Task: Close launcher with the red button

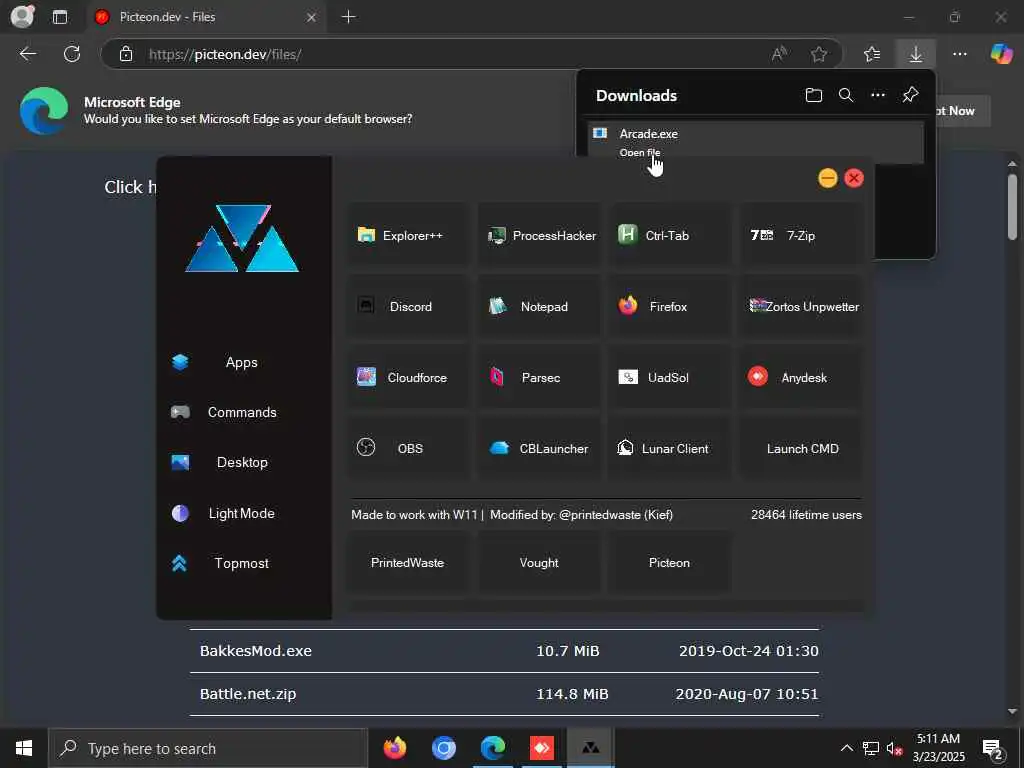Action: pos(854,178)
